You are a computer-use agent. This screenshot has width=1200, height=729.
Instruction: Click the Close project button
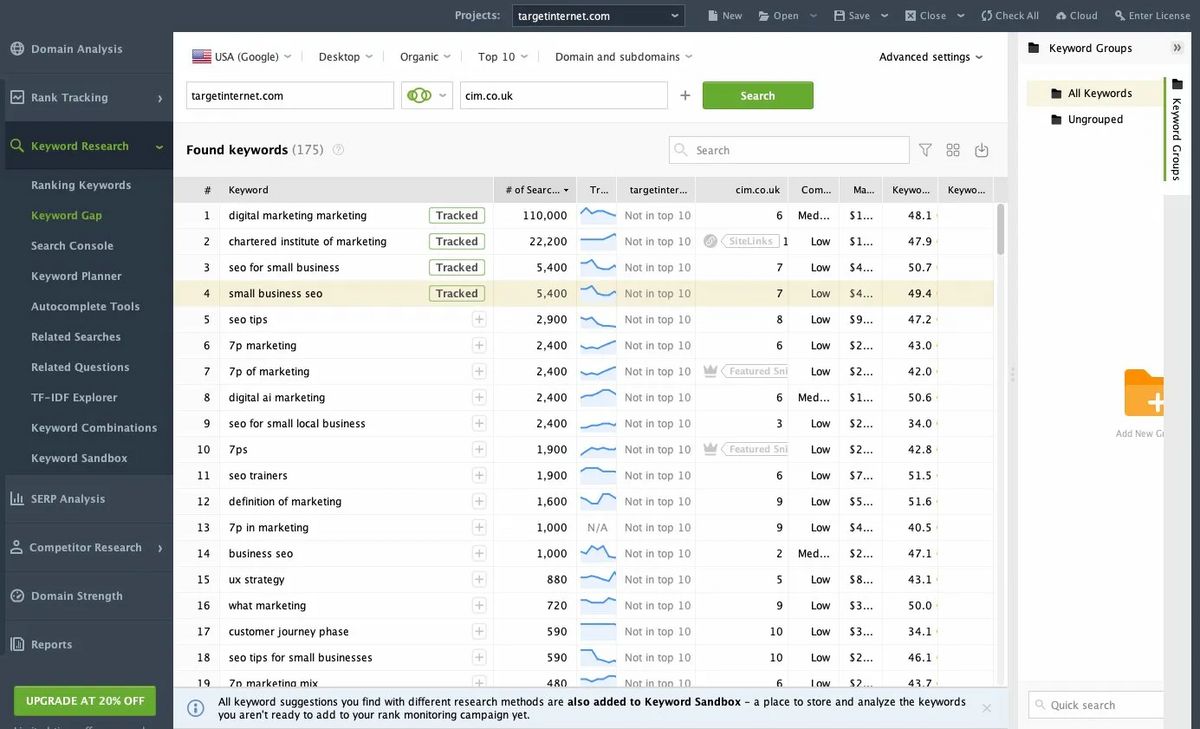click(x=925, y=16)
